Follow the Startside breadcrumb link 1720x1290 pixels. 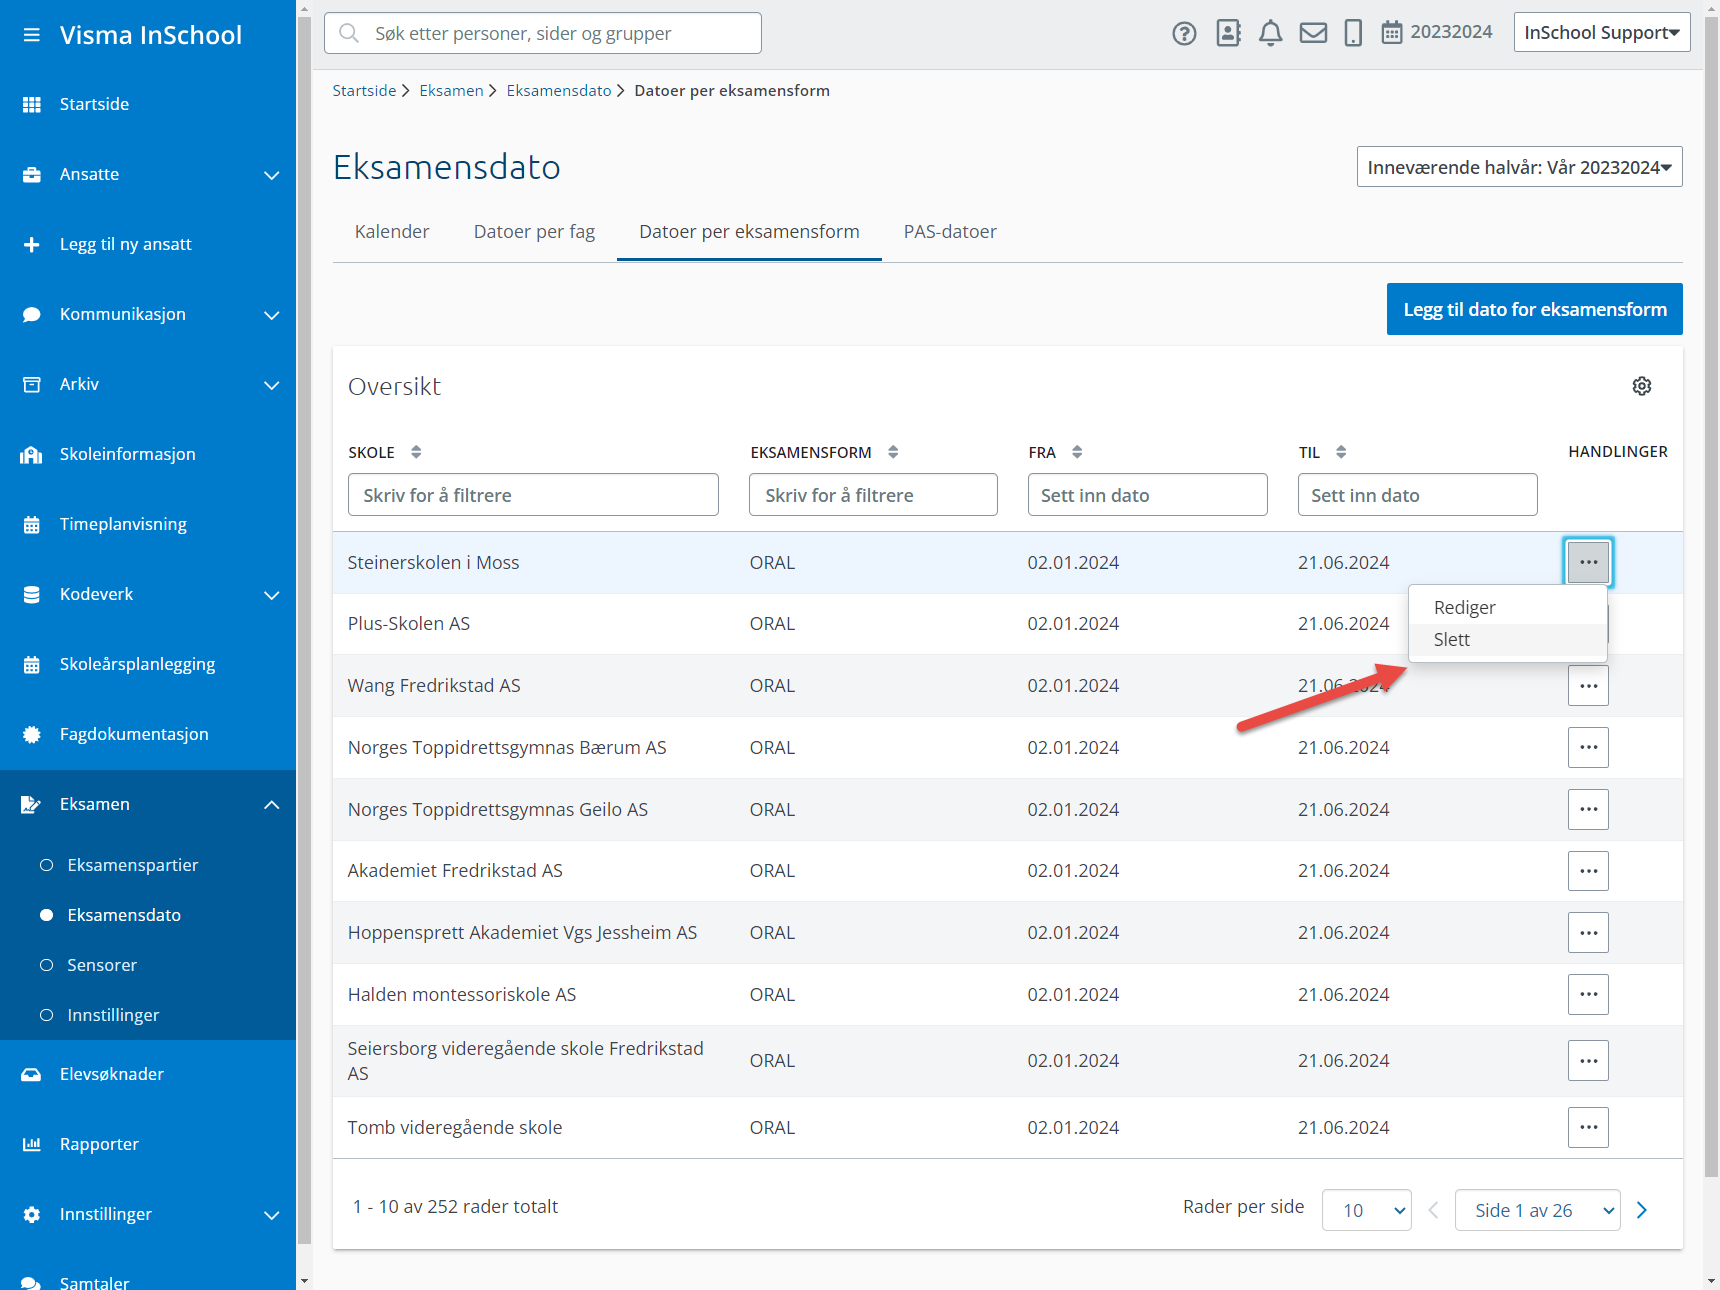point(364,91)
